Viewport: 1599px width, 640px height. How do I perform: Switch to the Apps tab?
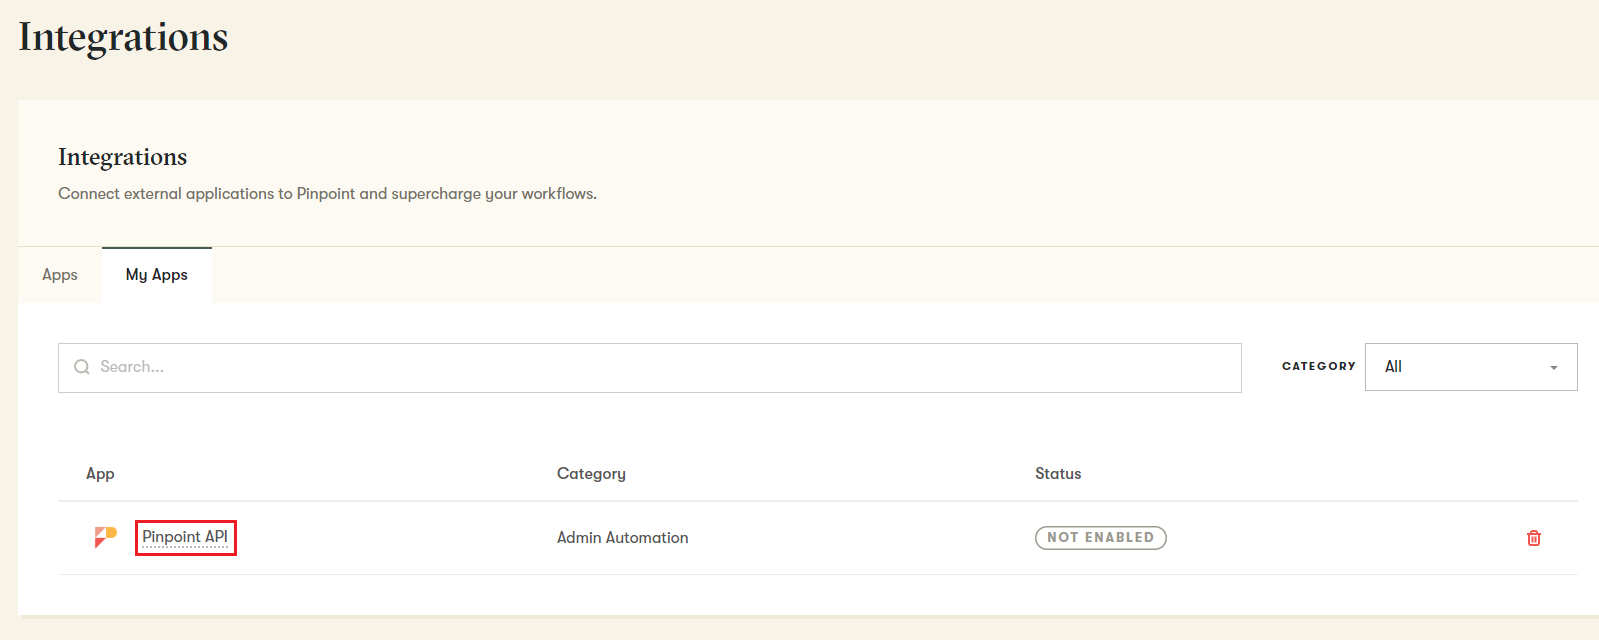(60, 275)
